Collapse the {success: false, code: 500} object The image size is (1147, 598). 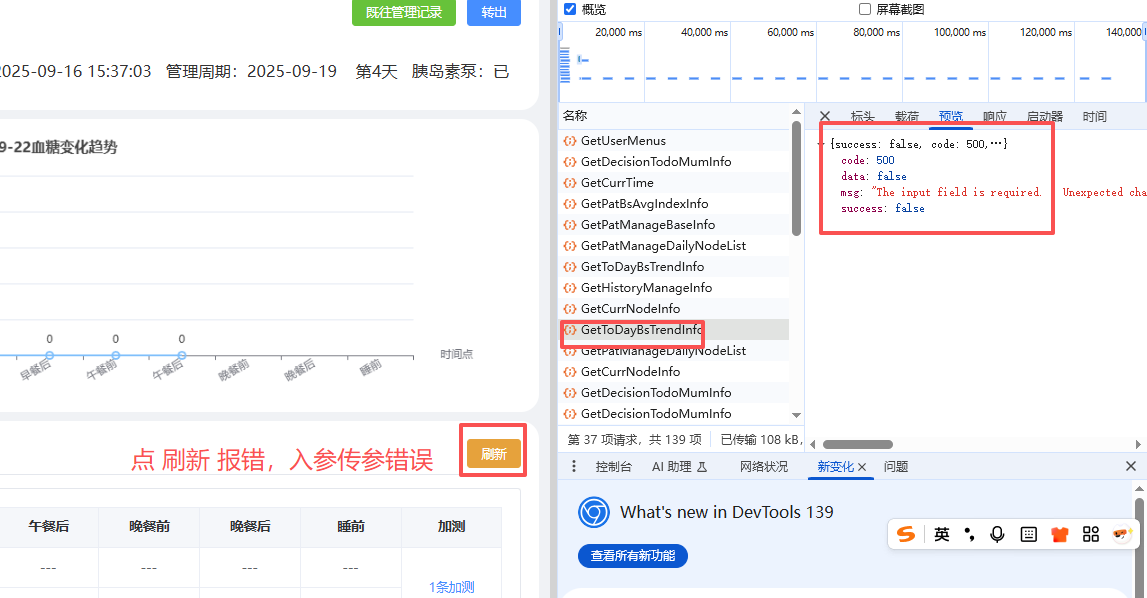click(821, 144)
